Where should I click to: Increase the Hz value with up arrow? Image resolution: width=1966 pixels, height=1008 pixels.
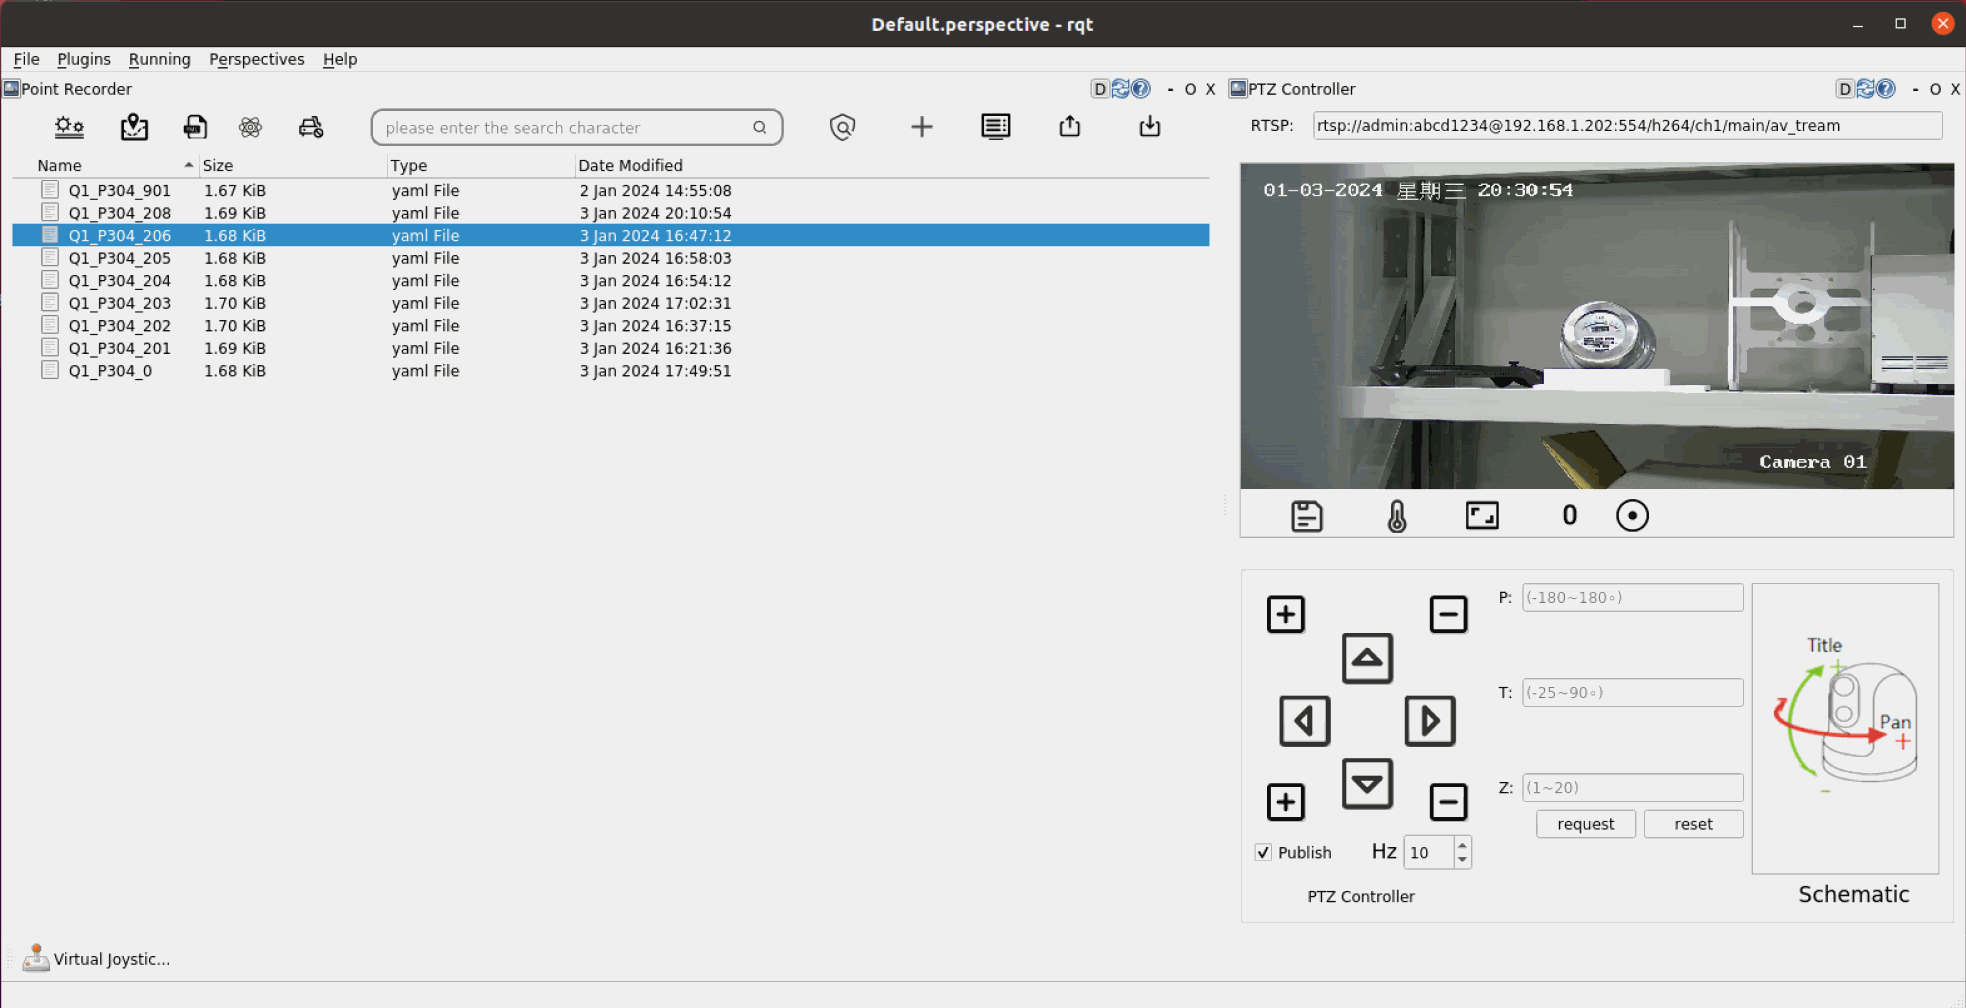pyautogui.click(x=1462, y=845)
